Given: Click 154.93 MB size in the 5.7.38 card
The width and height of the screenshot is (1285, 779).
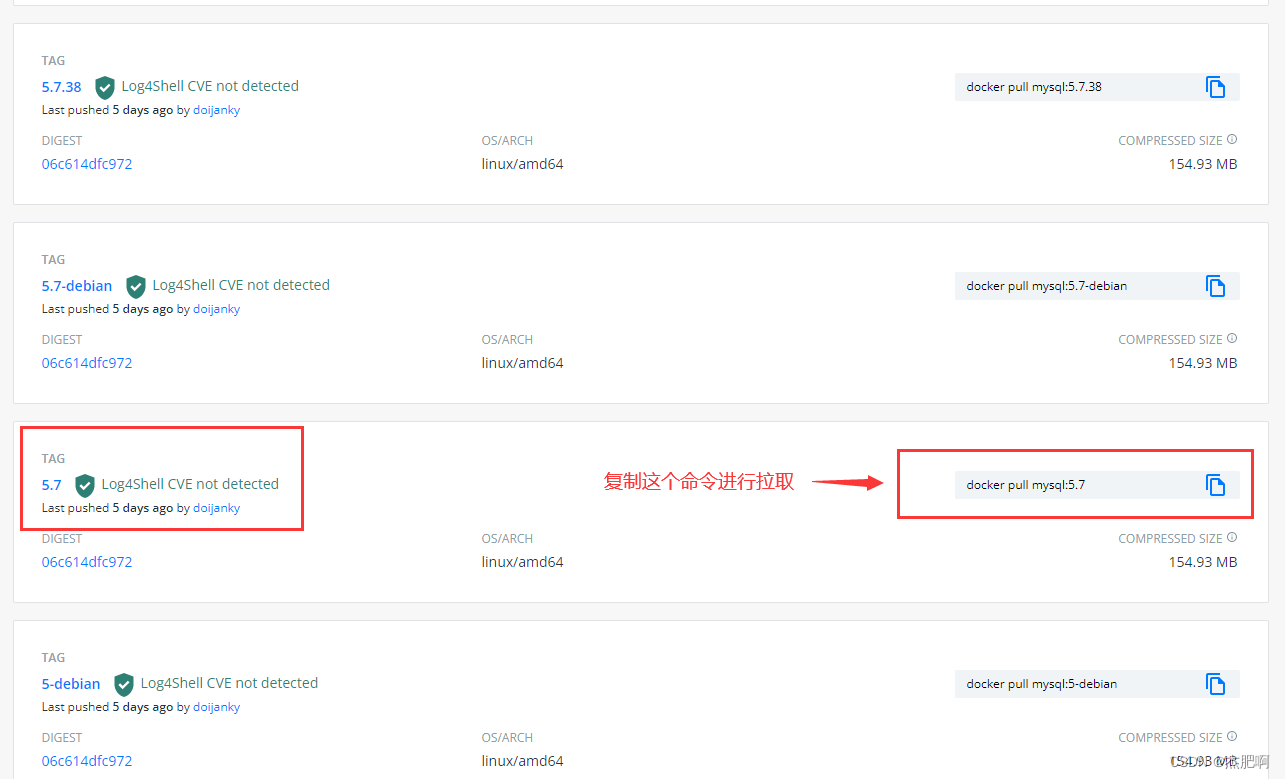Looking at the screenshot, I should [1203, 164].
